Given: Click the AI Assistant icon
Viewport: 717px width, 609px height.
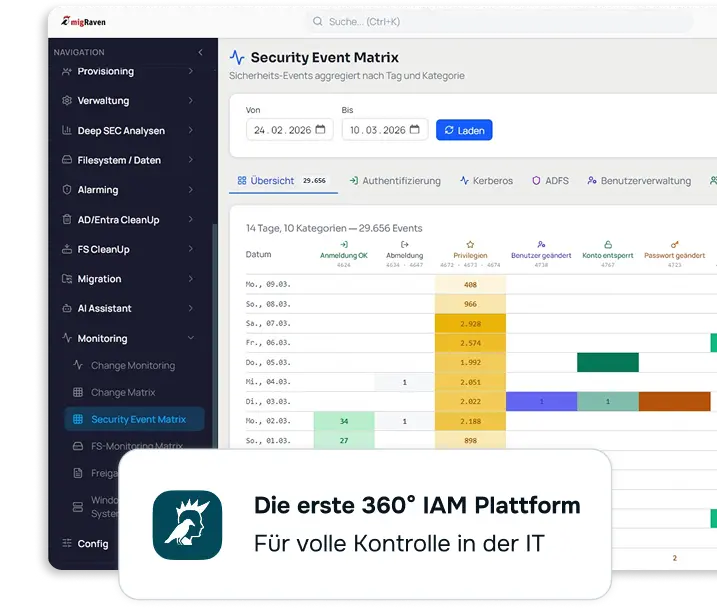Looking at the screenshot, I should [x=67, y=309].
